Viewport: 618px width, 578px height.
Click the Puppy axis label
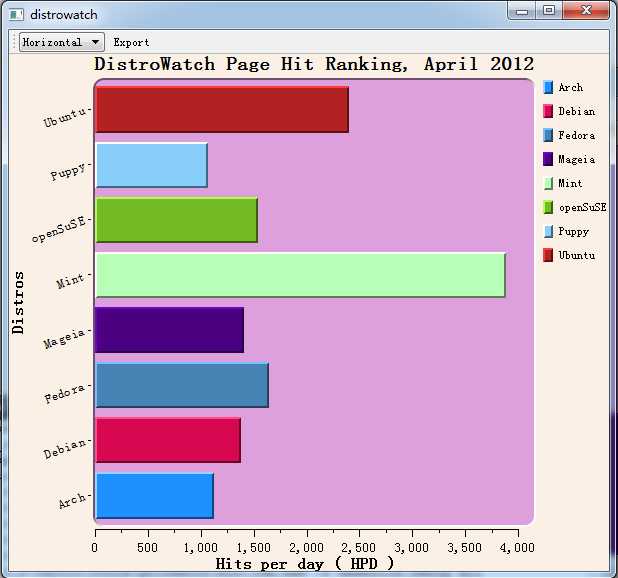coord(68,171)
